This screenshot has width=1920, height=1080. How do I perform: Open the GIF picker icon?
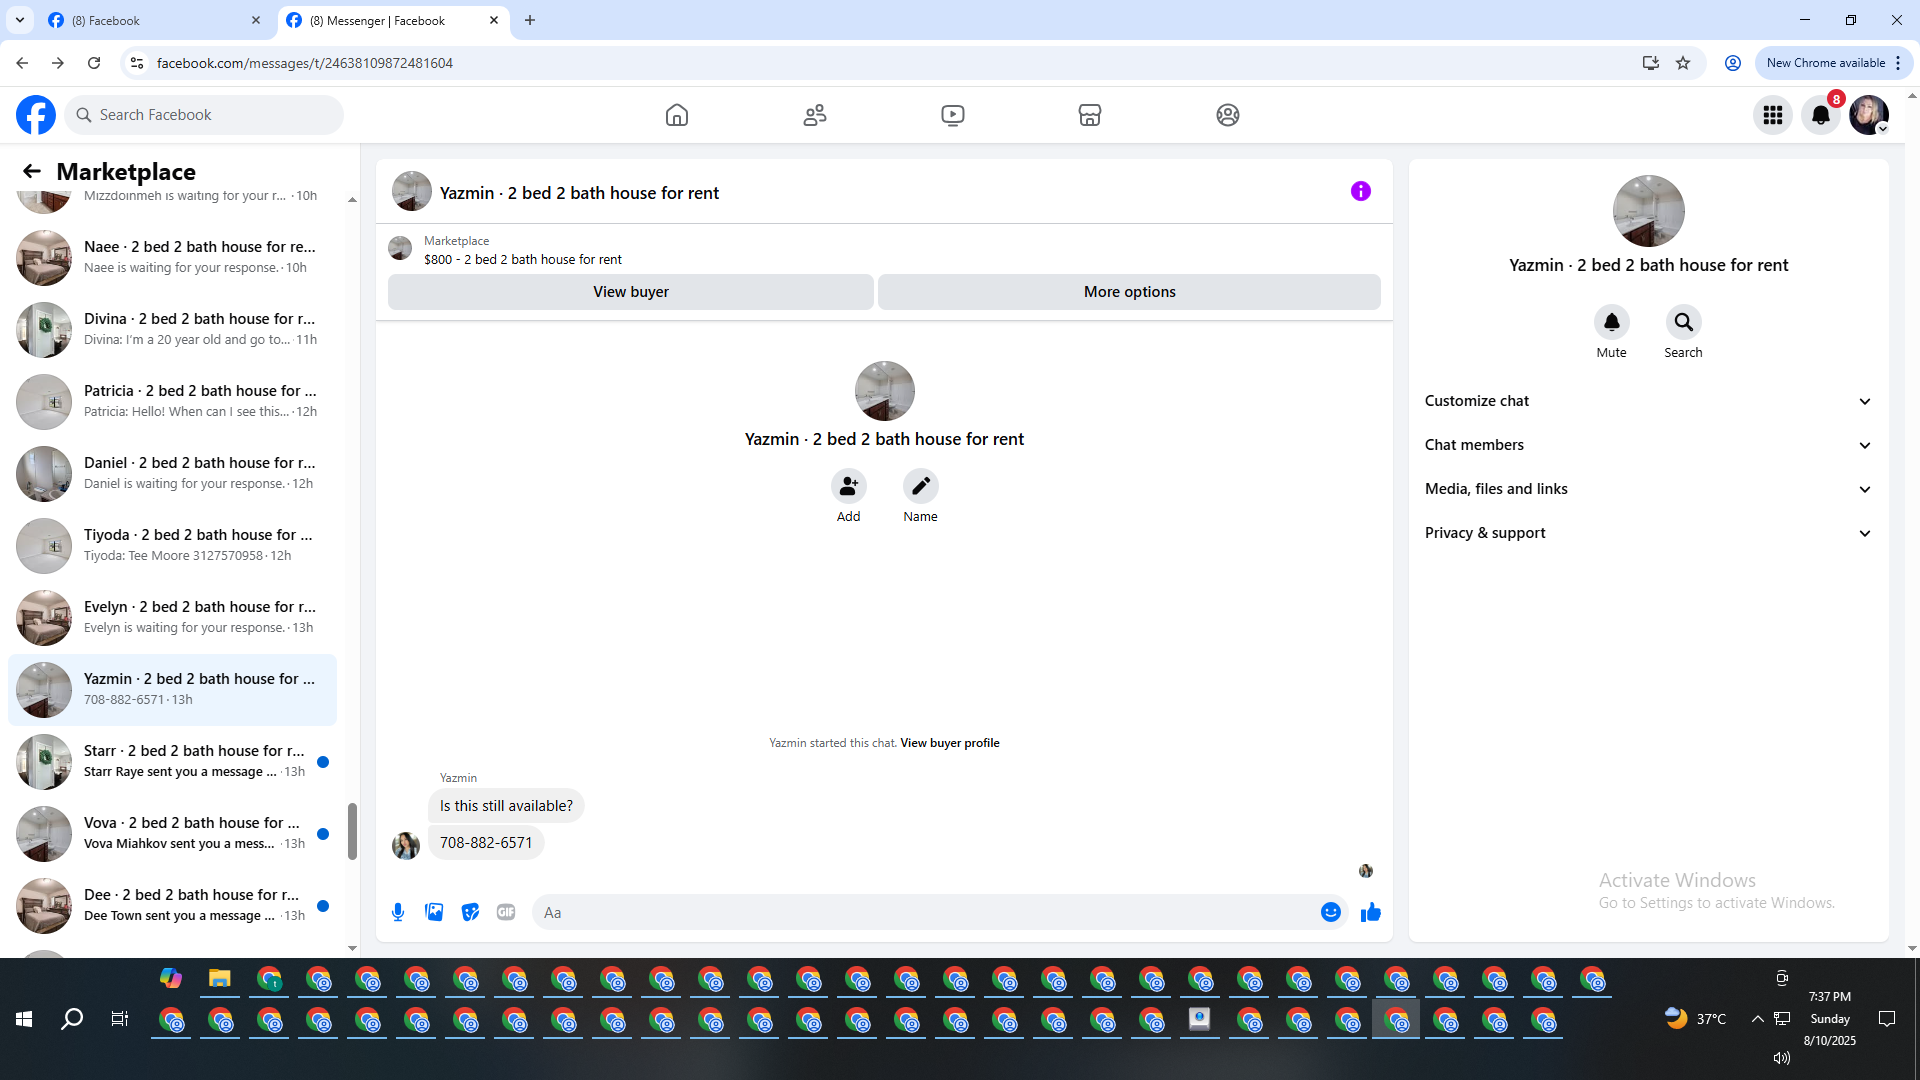click(x=506, y=912)
